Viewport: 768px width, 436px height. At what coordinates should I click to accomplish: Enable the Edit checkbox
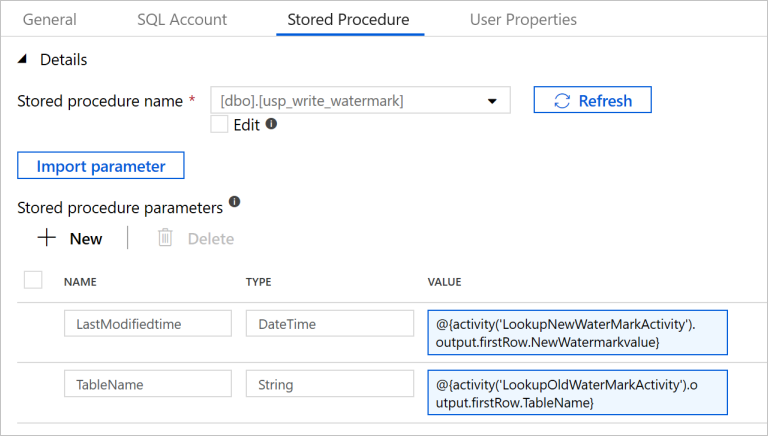[220, 125]
